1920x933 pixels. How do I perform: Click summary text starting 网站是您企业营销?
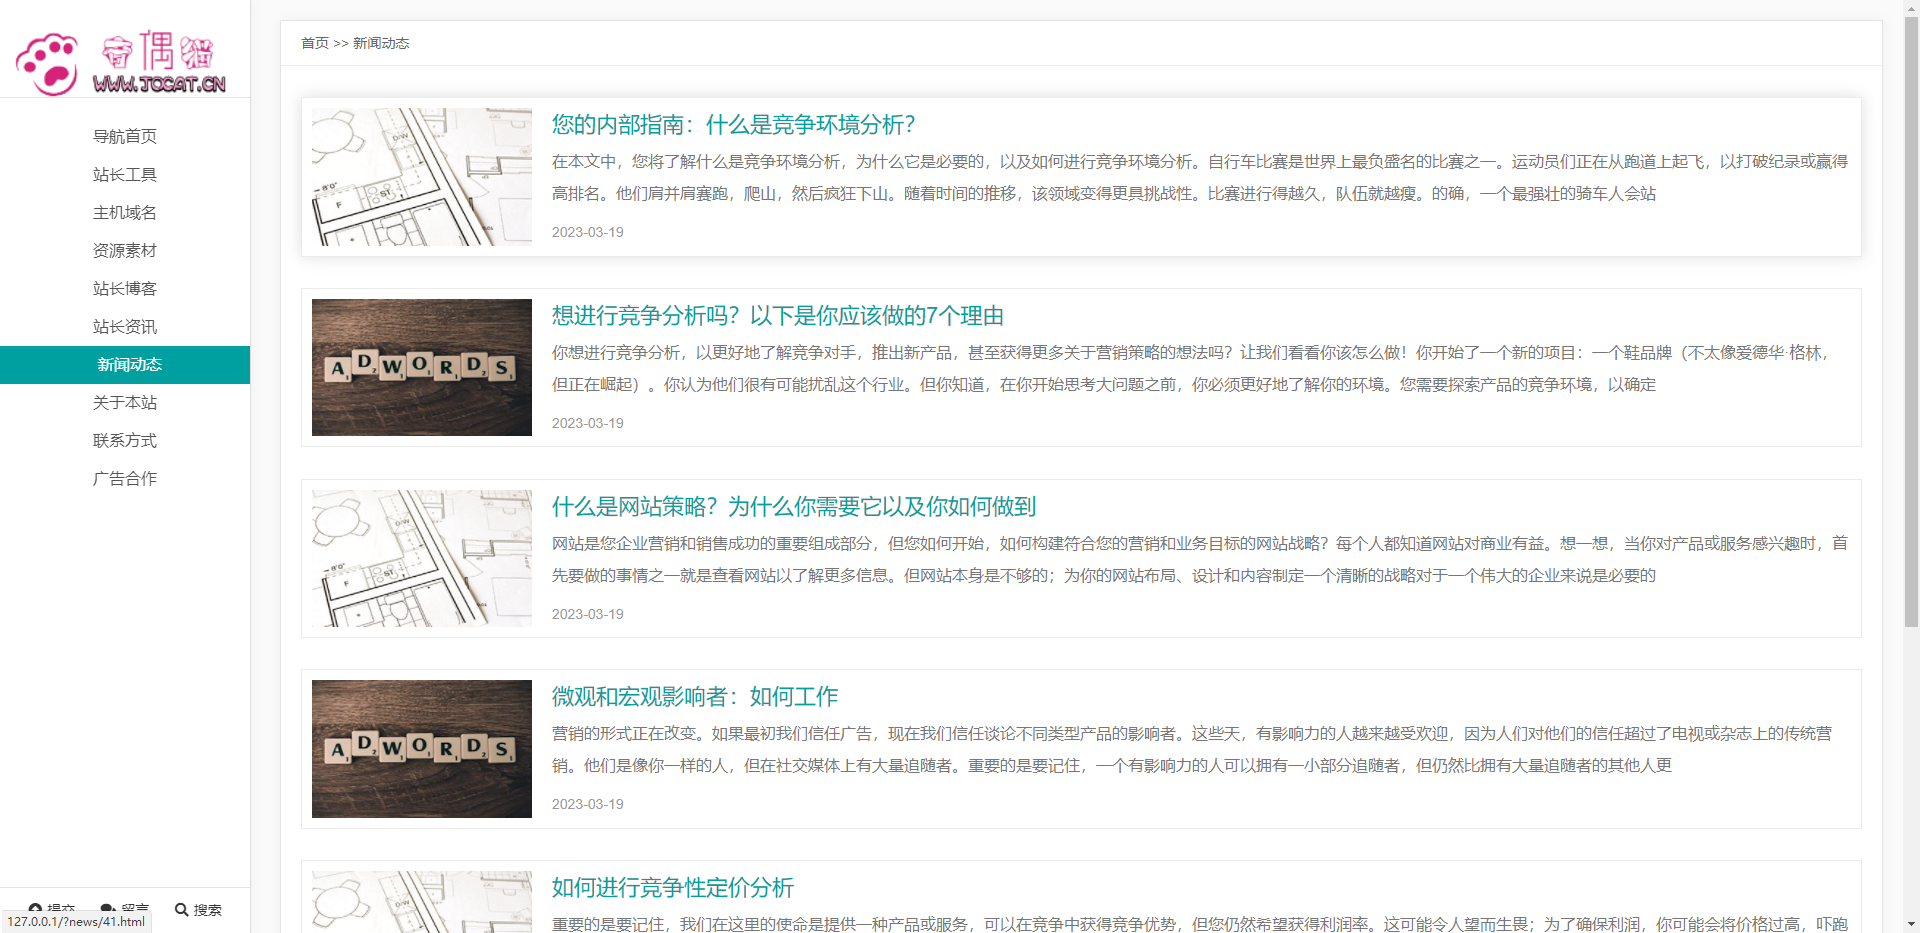tap(1200, 559)
